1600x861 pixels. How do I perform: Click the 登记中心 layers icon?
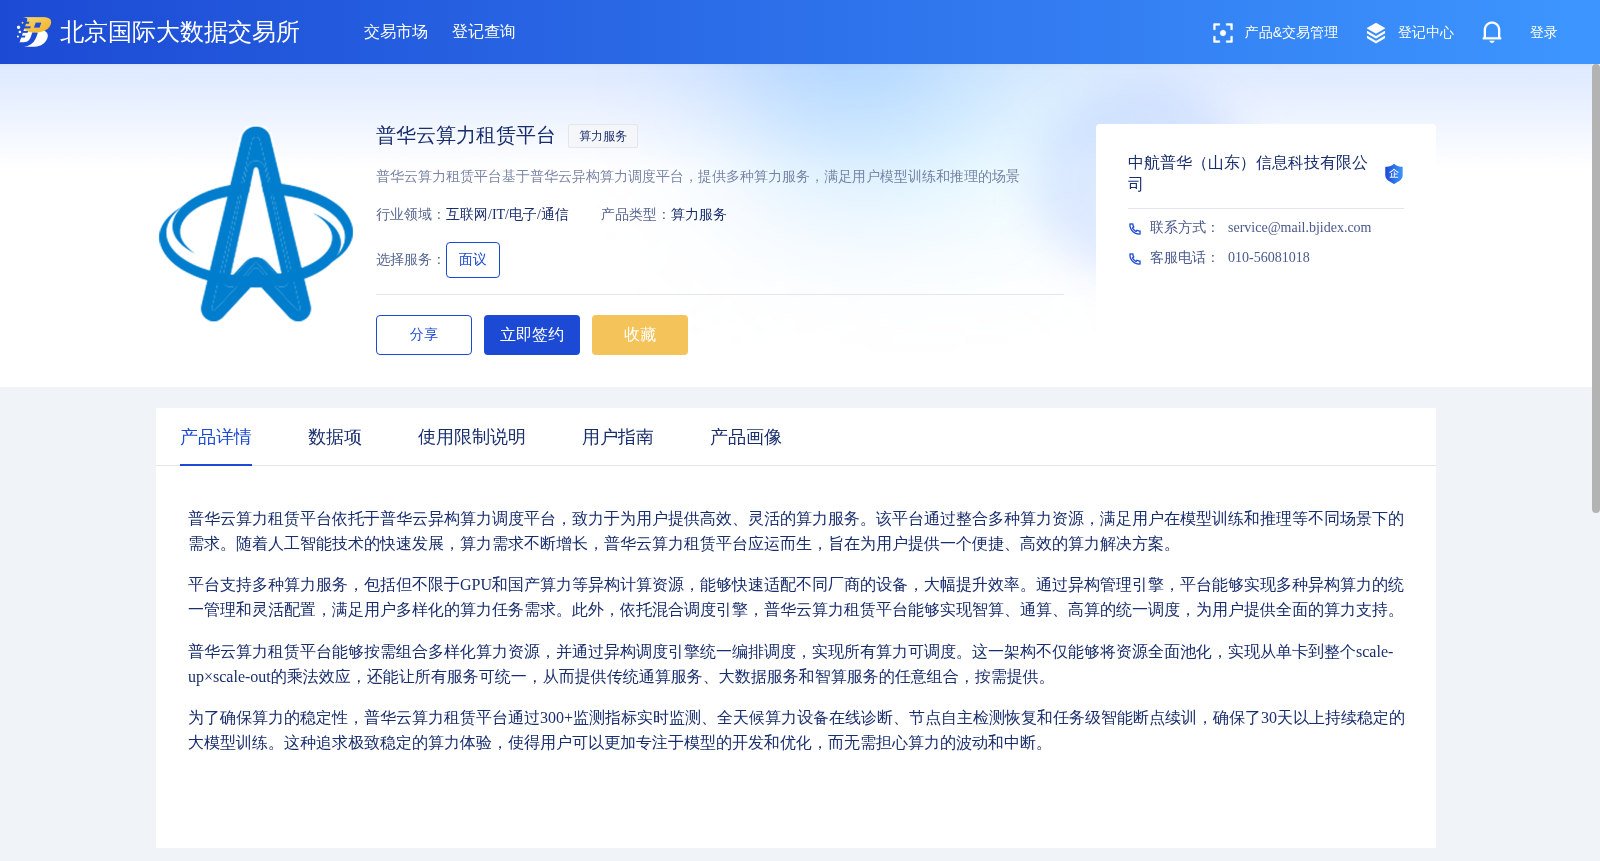(x=1376, y=33)
